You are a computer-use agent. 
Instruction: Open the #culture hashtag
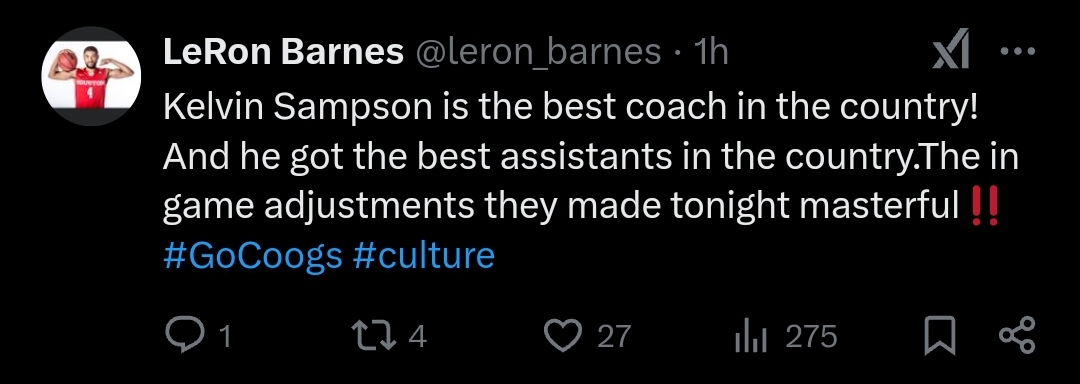(424, 255)
